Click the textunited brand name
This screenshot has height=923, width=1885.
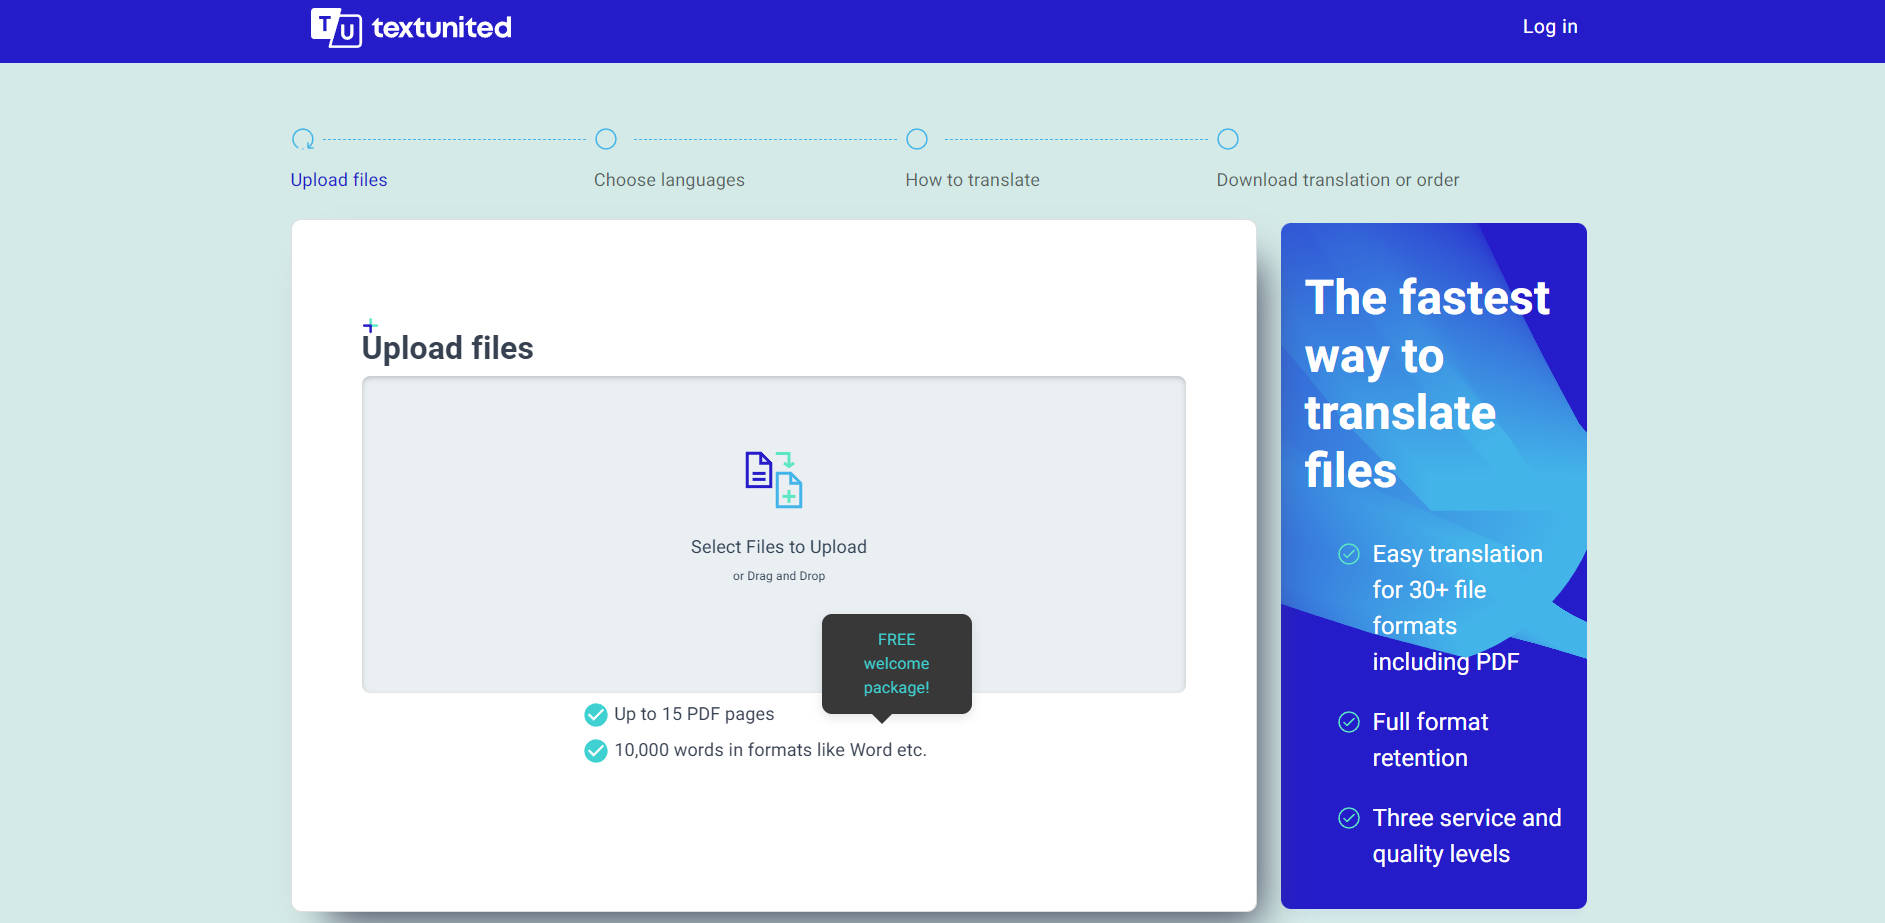pos(441,28)
